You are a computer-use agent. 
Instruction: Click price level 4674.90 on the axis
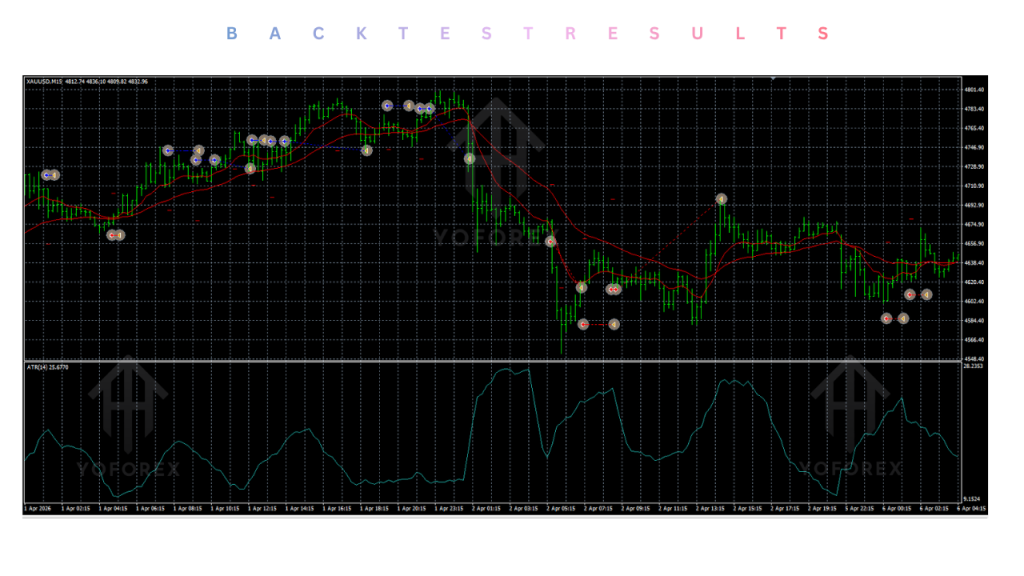coord(974,225)
